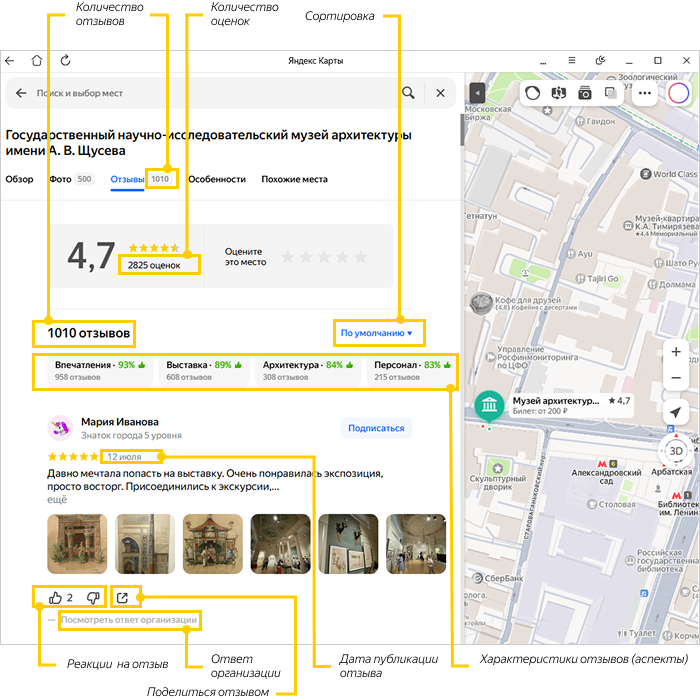Filter reviews by Персонал aspect
The height and width of the screenshot is (699, 700).
[412, 370]
